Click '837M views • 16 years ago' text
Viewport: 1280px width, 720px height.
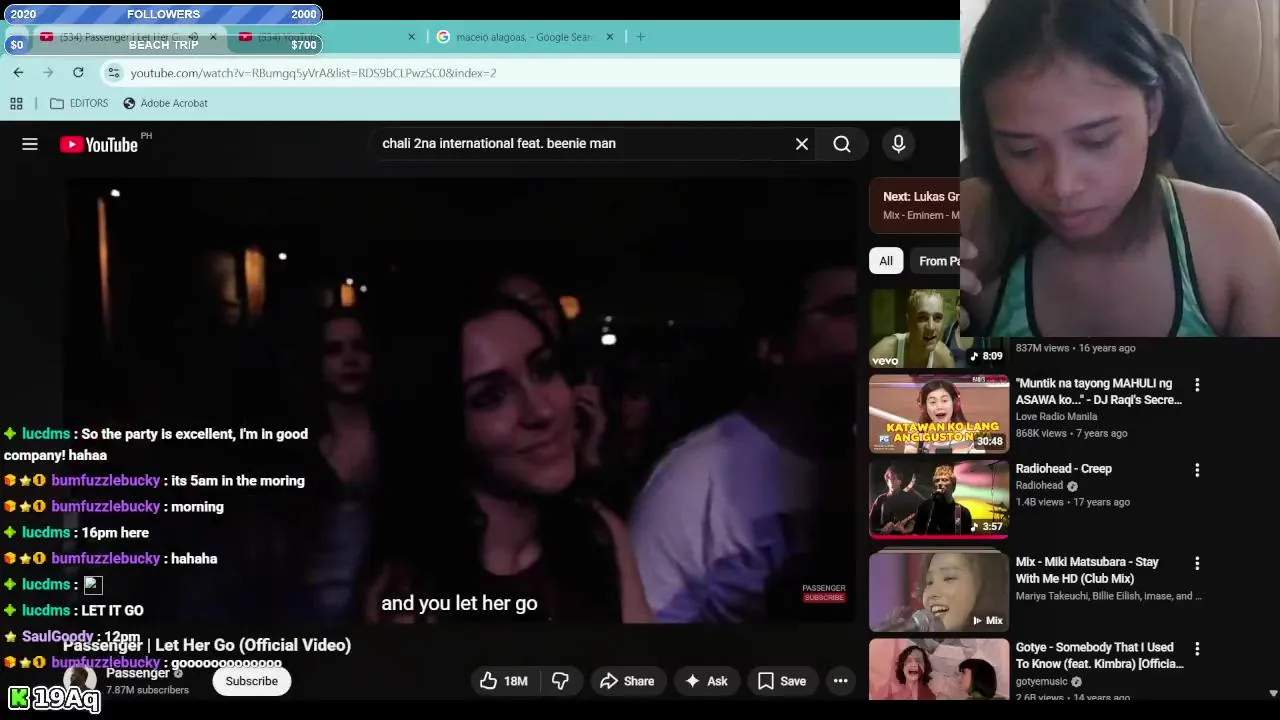(1075, 348)
